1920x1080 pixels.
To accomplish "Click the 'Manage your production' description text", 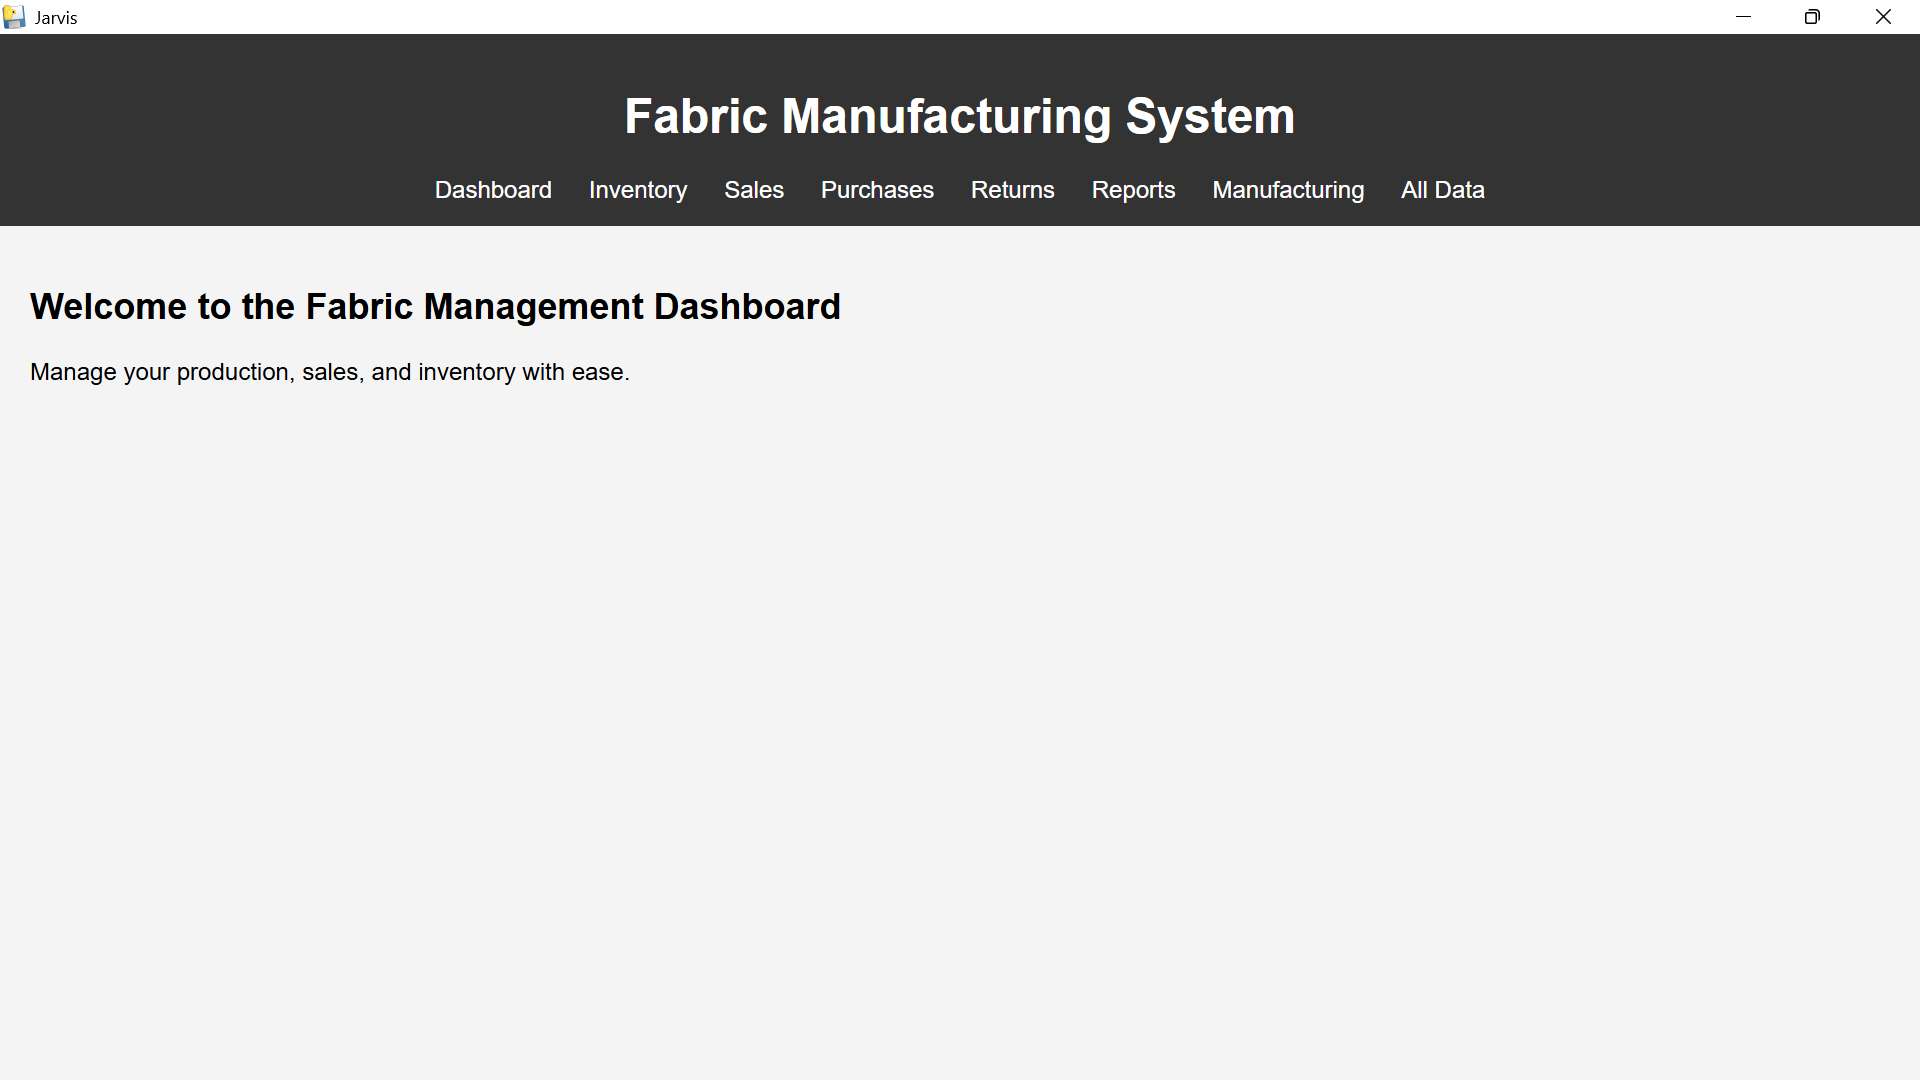I will pyautogui.click(x=329, y=372).
